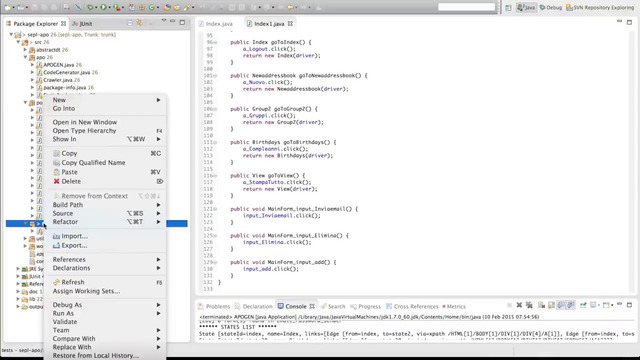Choose Export... from context menu
This screenshot has height=360, width=640.
click(106, 245)
